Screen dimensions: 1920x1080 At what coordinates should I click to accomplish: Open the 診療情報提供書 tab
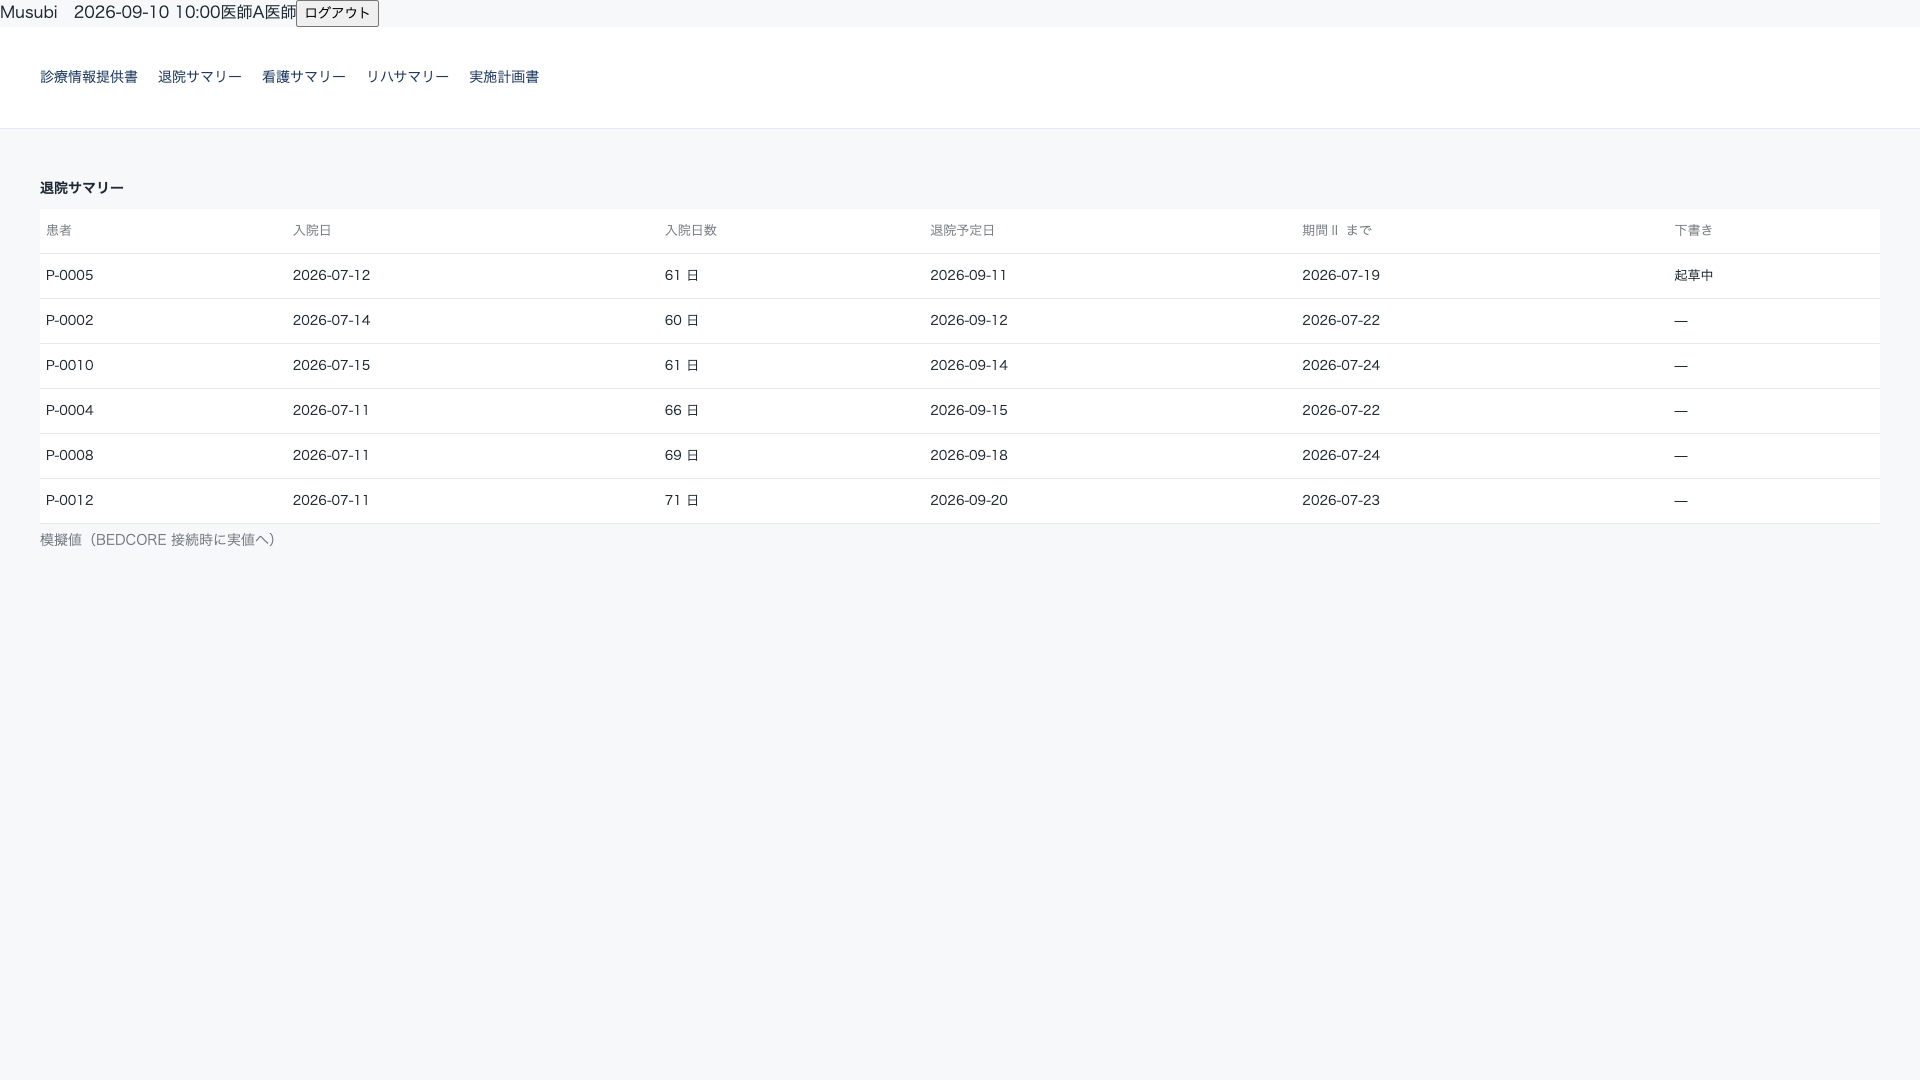pos(89,77)
